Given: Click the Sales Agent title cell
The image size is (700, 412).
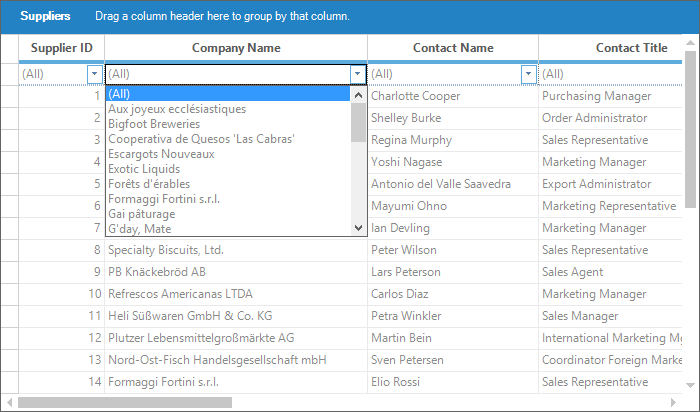Looking at the screenshot, I should click(610, 272).
